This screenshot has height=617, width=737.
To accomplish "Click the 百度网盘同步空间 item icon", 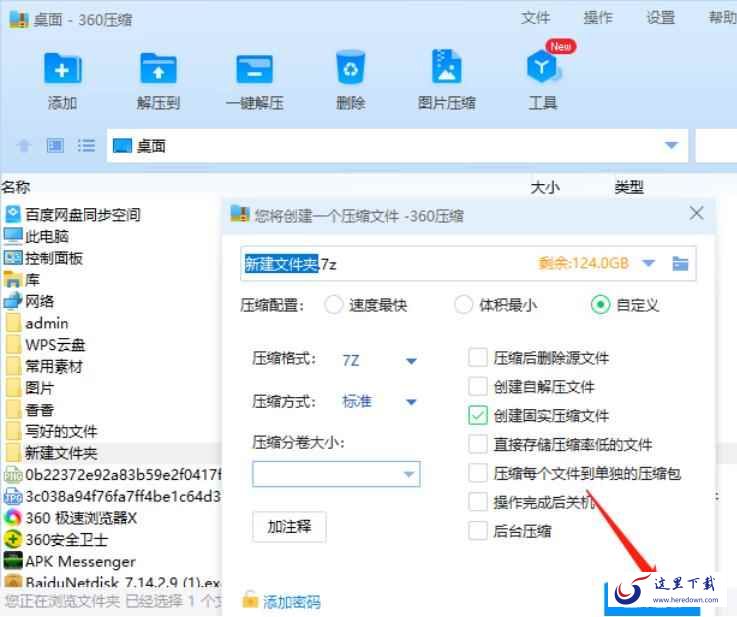I will (13, 214).
